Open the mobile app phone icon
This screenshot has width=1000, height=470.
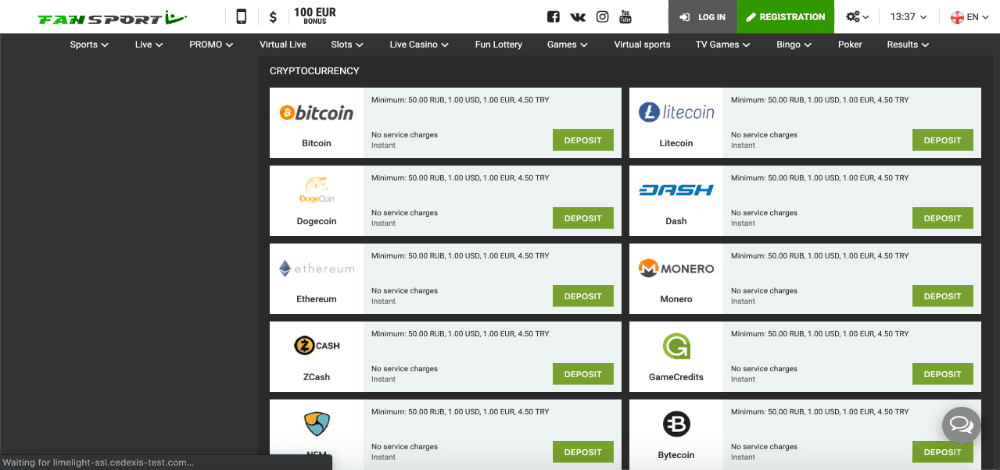[241, 17]
